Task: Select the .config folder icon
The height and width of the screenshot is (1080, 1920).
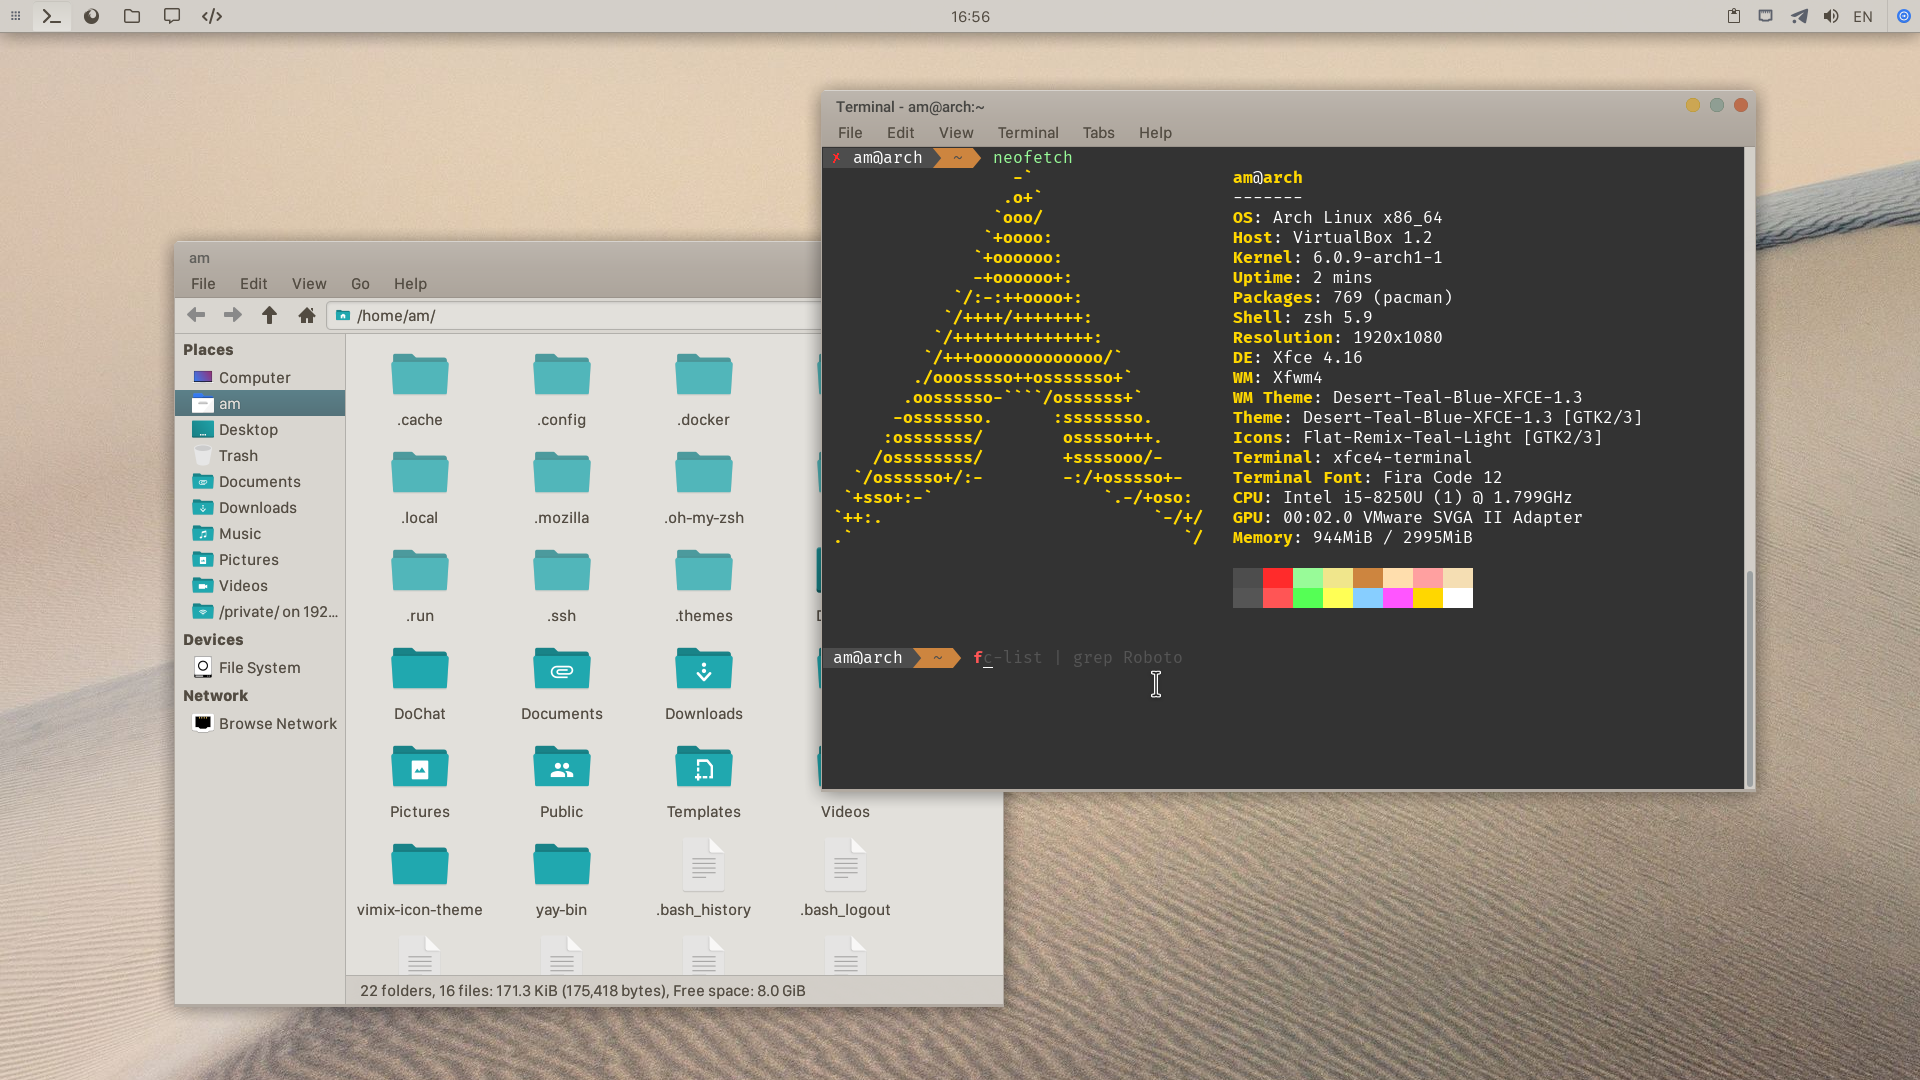Action: [562, 375]
